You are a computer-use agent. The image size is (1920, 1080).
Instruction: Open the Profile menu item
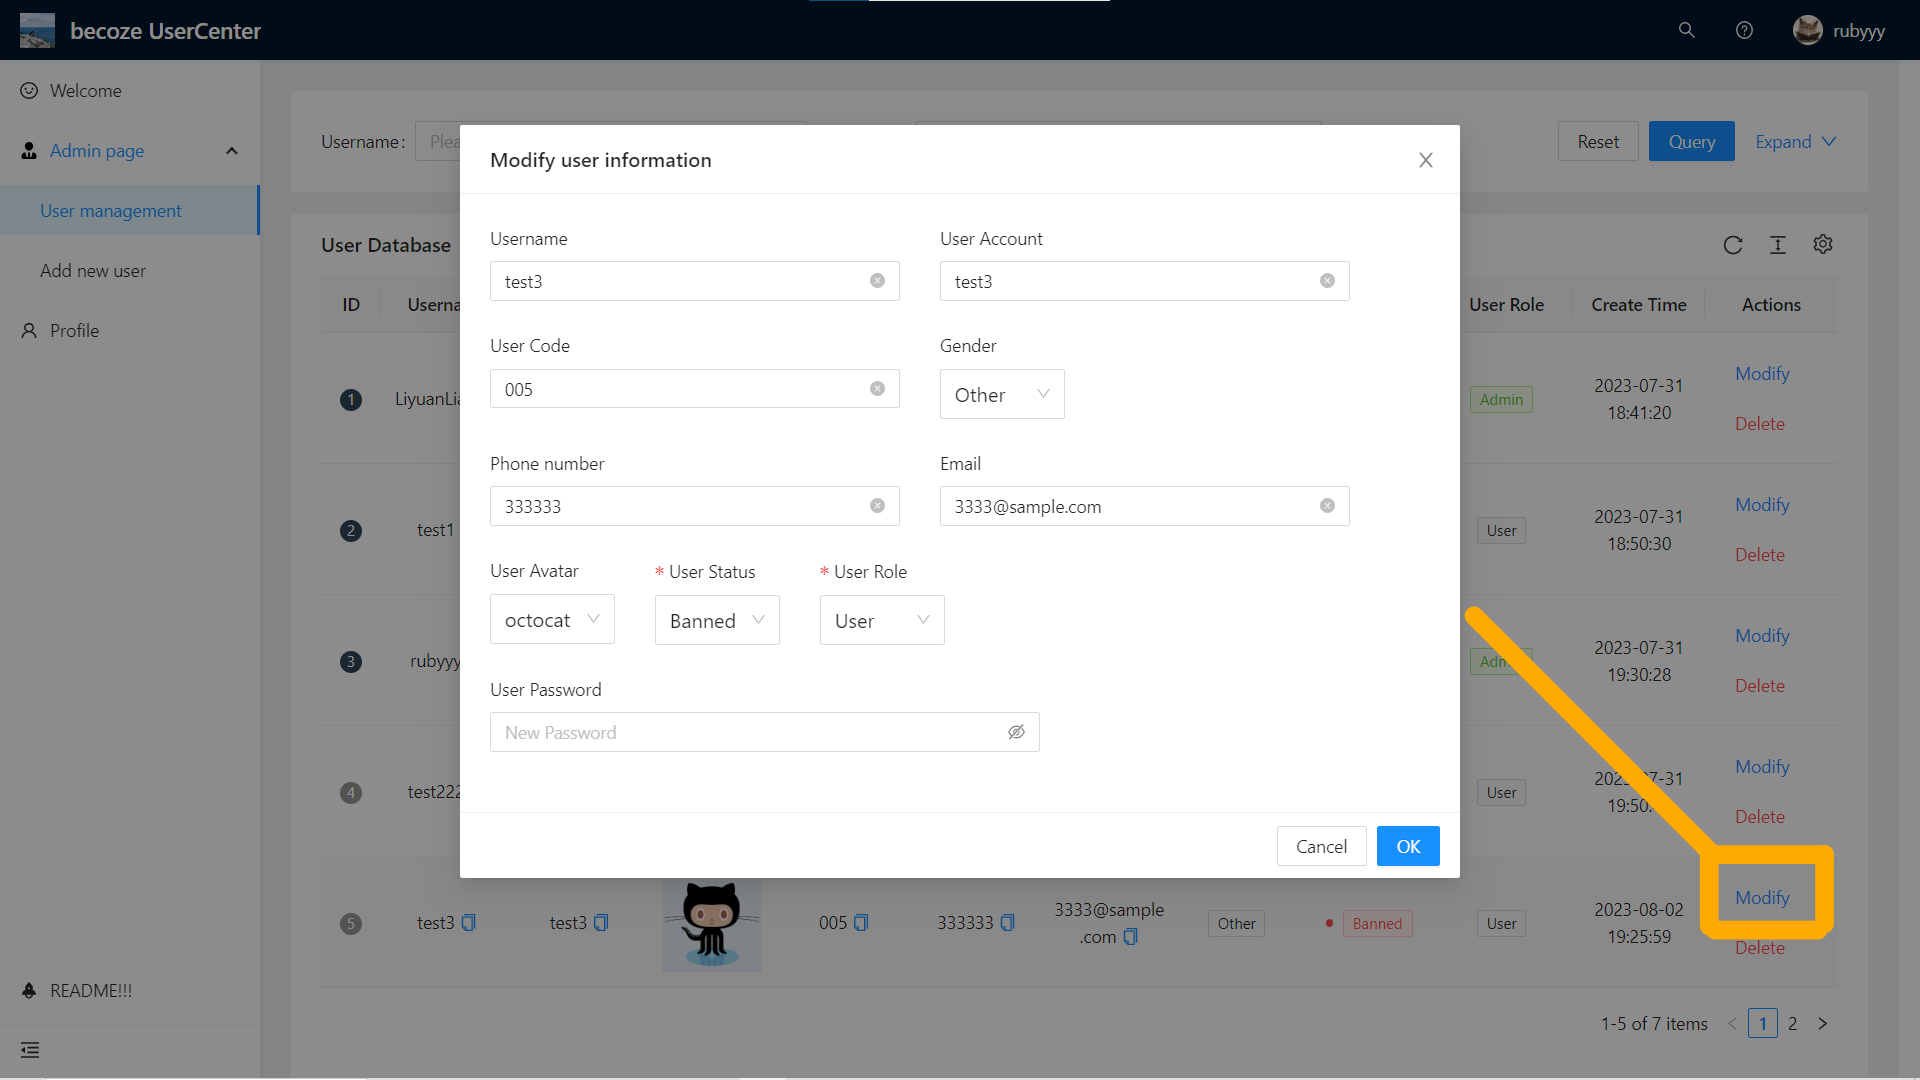[130, 330]
